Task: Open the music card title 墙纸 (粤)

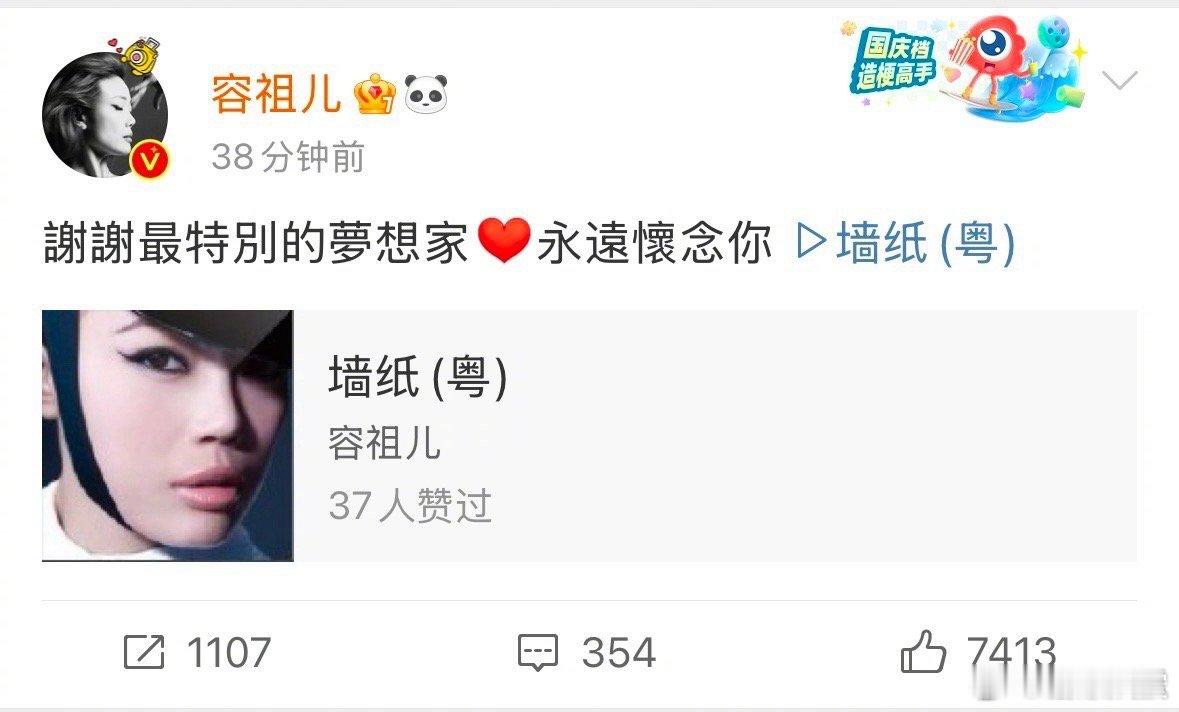Action: 418,377
